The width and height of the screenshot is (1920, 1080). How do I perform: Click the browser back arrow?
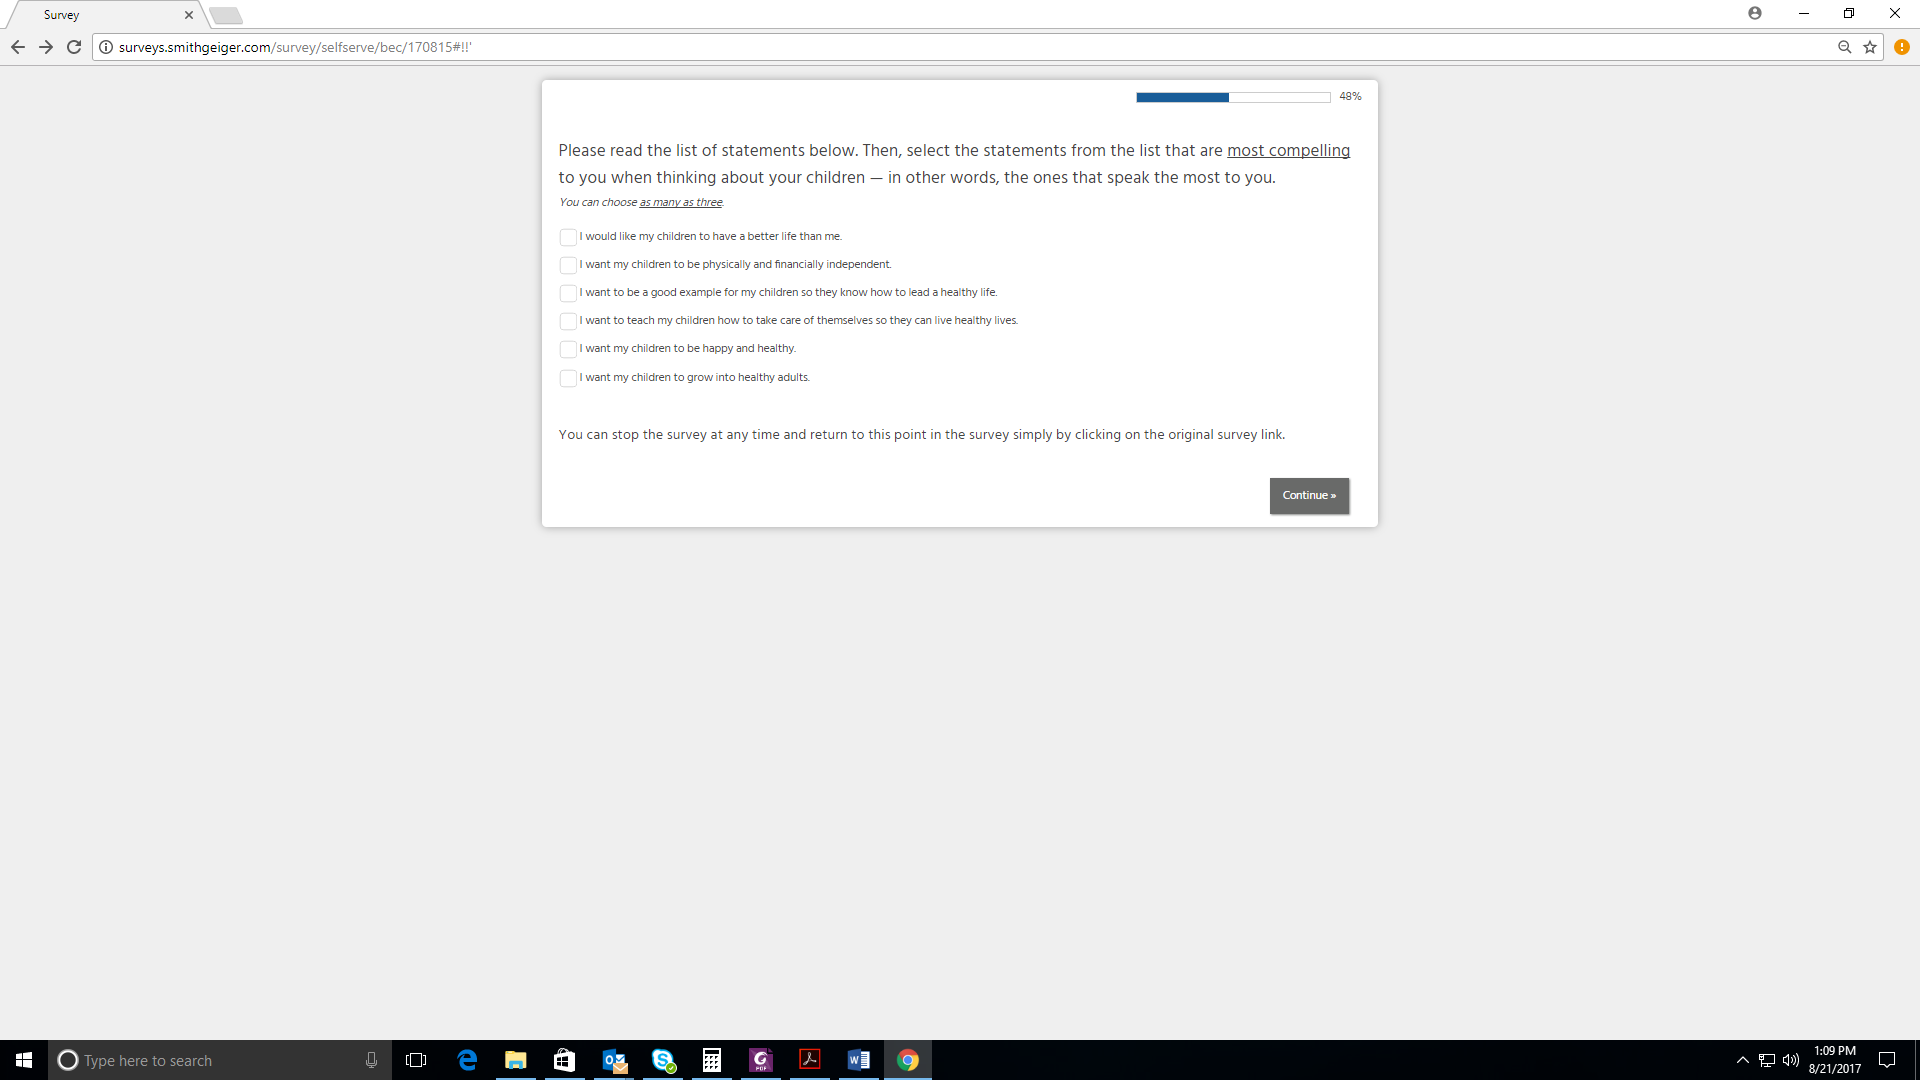point(18,47)
